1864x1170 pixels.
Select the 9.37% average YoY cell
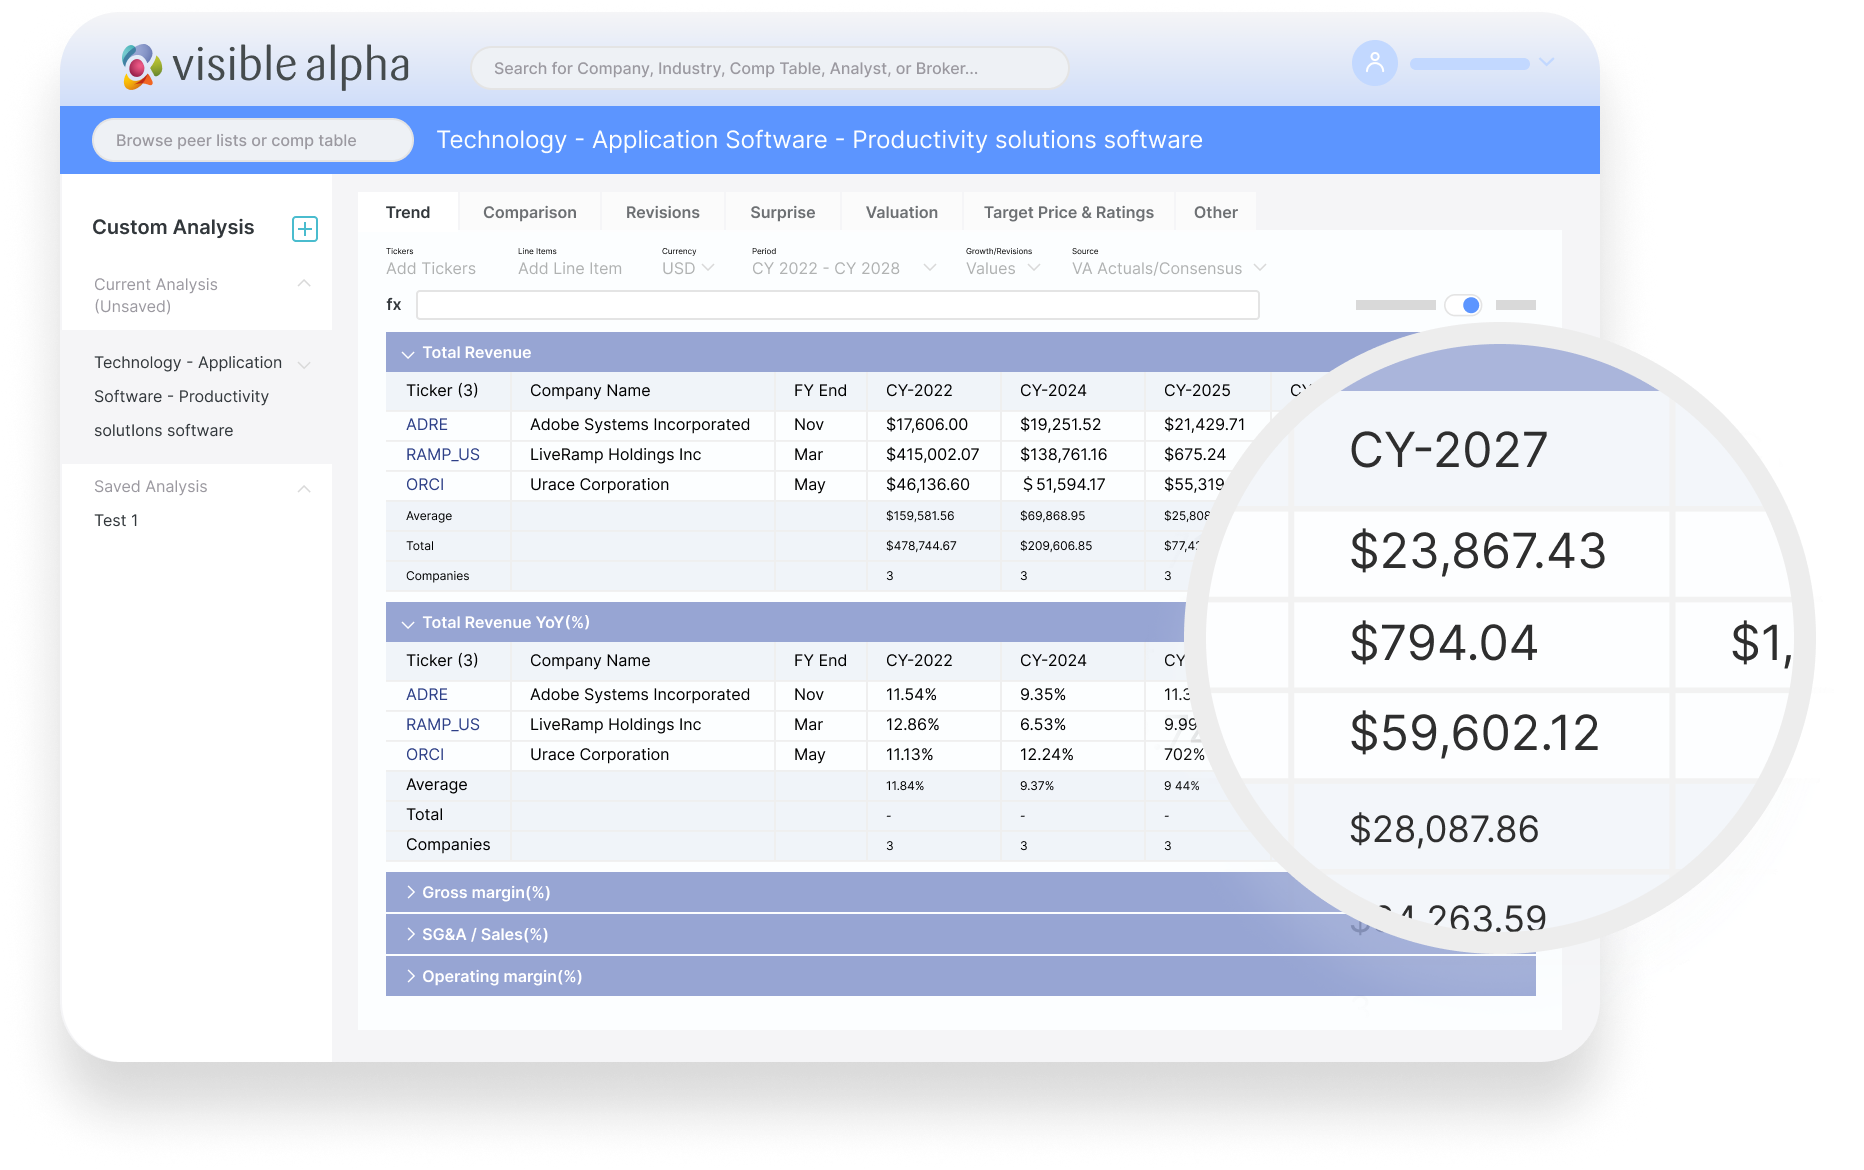point(1037,786)
